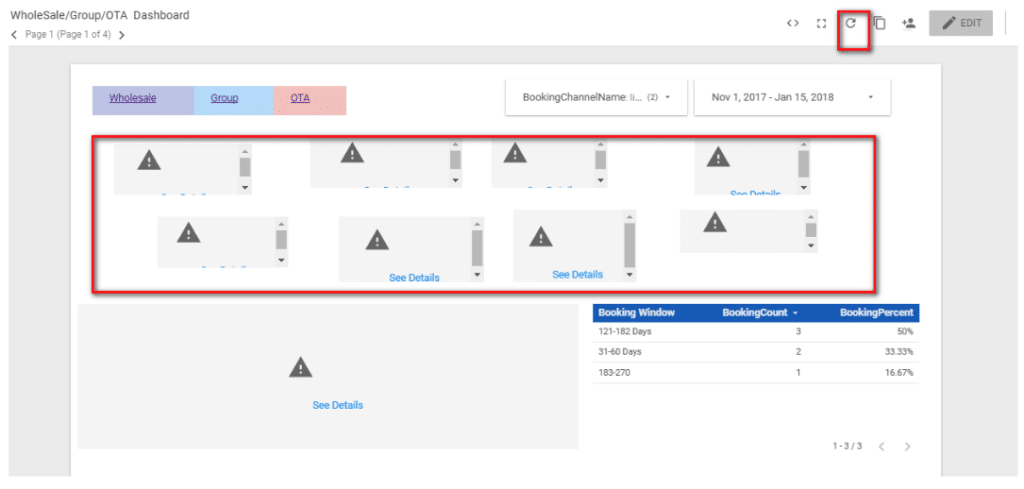The height and width of the screenshot is (489, 1024).
Task: Open the OTA link tab
Action: coord(300,99)
